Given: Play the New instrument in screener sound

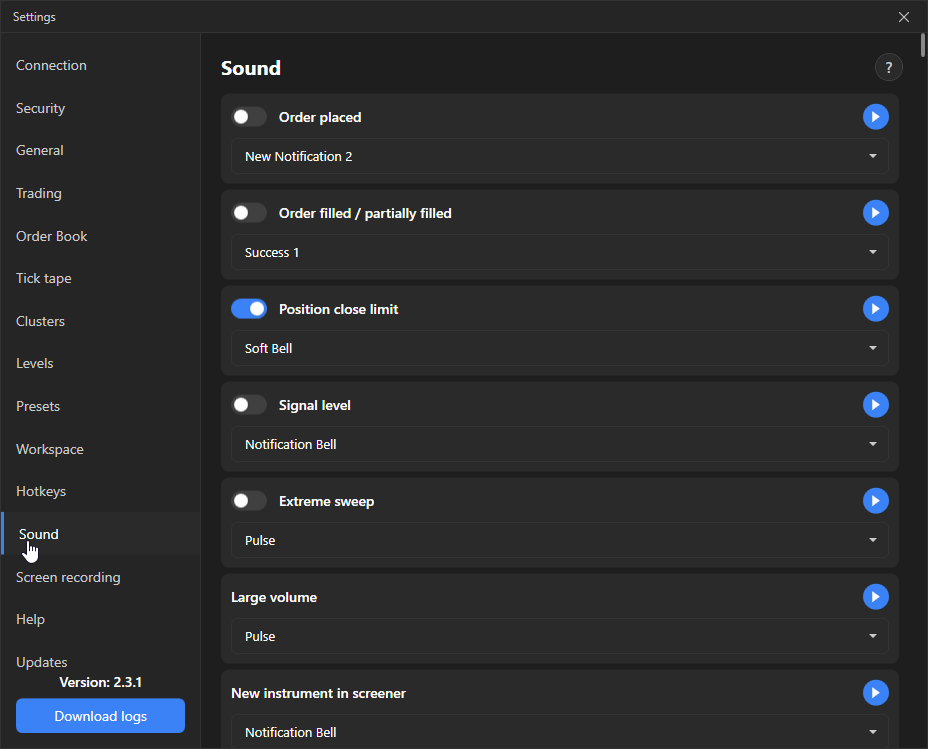Looking at the screenshot, I should point(875,692).
